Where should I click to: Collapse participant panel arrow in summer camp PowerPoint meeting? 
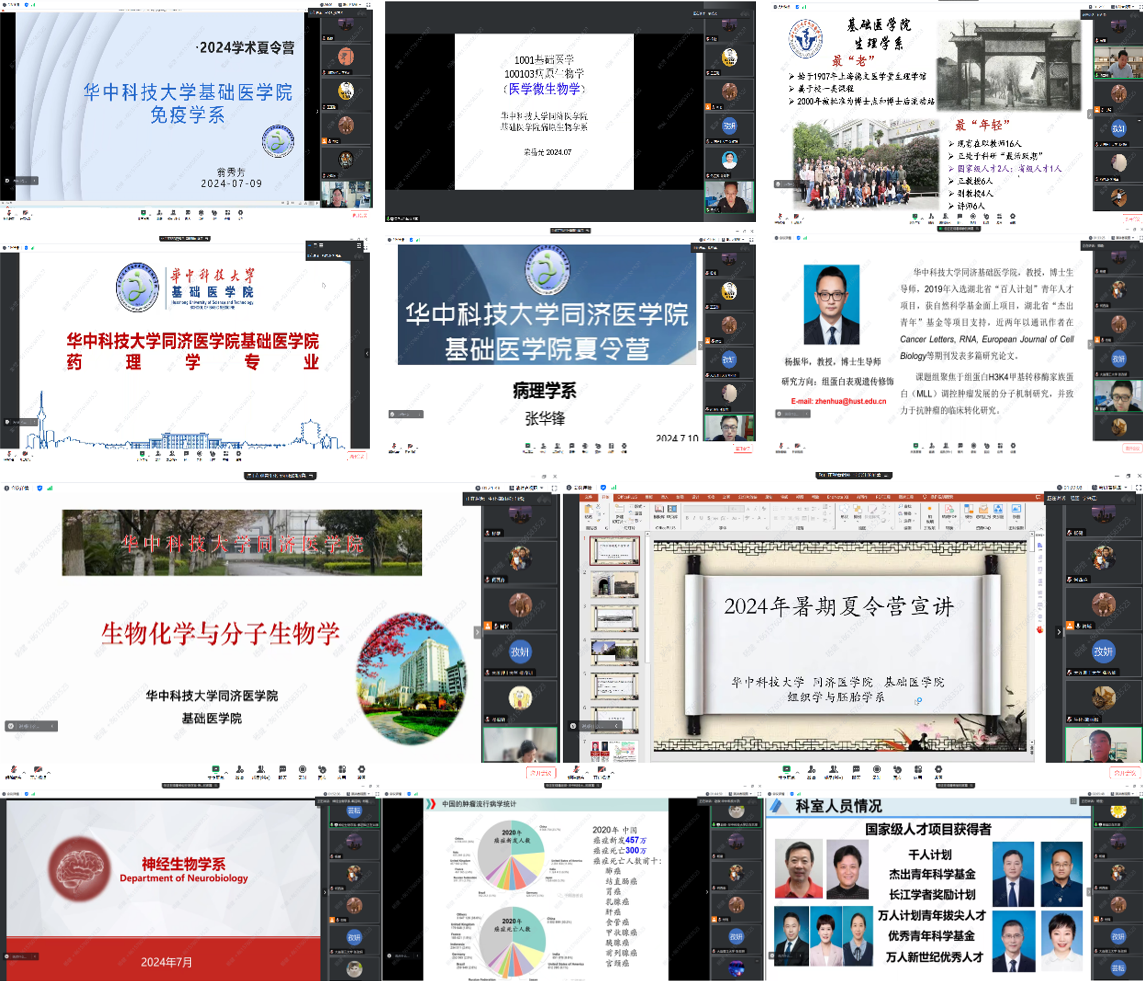pos(1058,632)
